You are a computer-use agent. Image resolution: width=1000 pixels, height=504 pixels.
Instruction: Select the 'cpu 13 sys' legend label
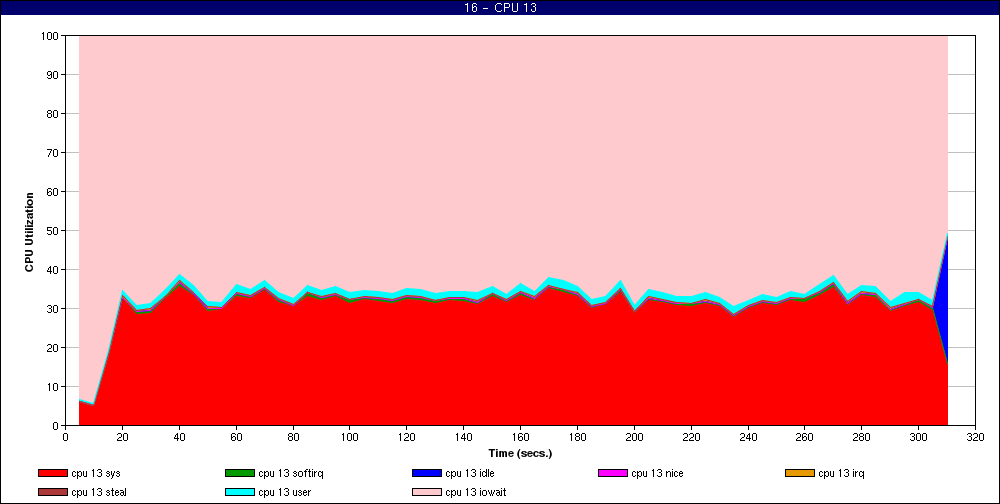coord(96,473)
